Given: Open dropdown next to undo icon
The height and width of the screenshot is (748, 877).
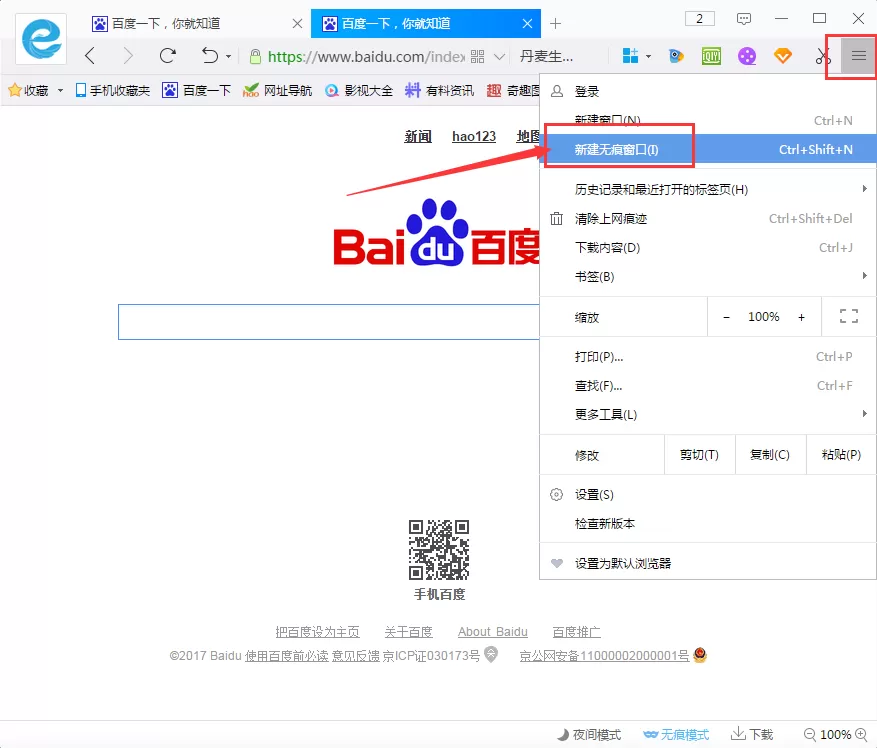Looking at the screenshot, I should coord(228,57).
